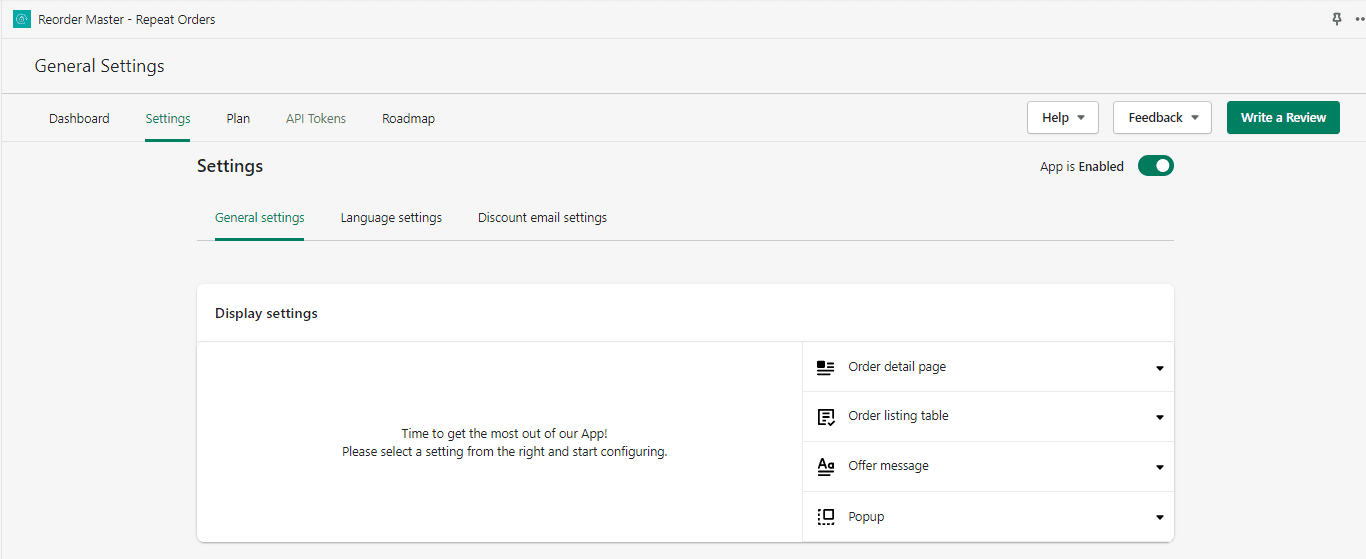Expand the Offer message section arrow
Image resolution: width=1366 pixels, height=559 pixels.
point(1159,467)
